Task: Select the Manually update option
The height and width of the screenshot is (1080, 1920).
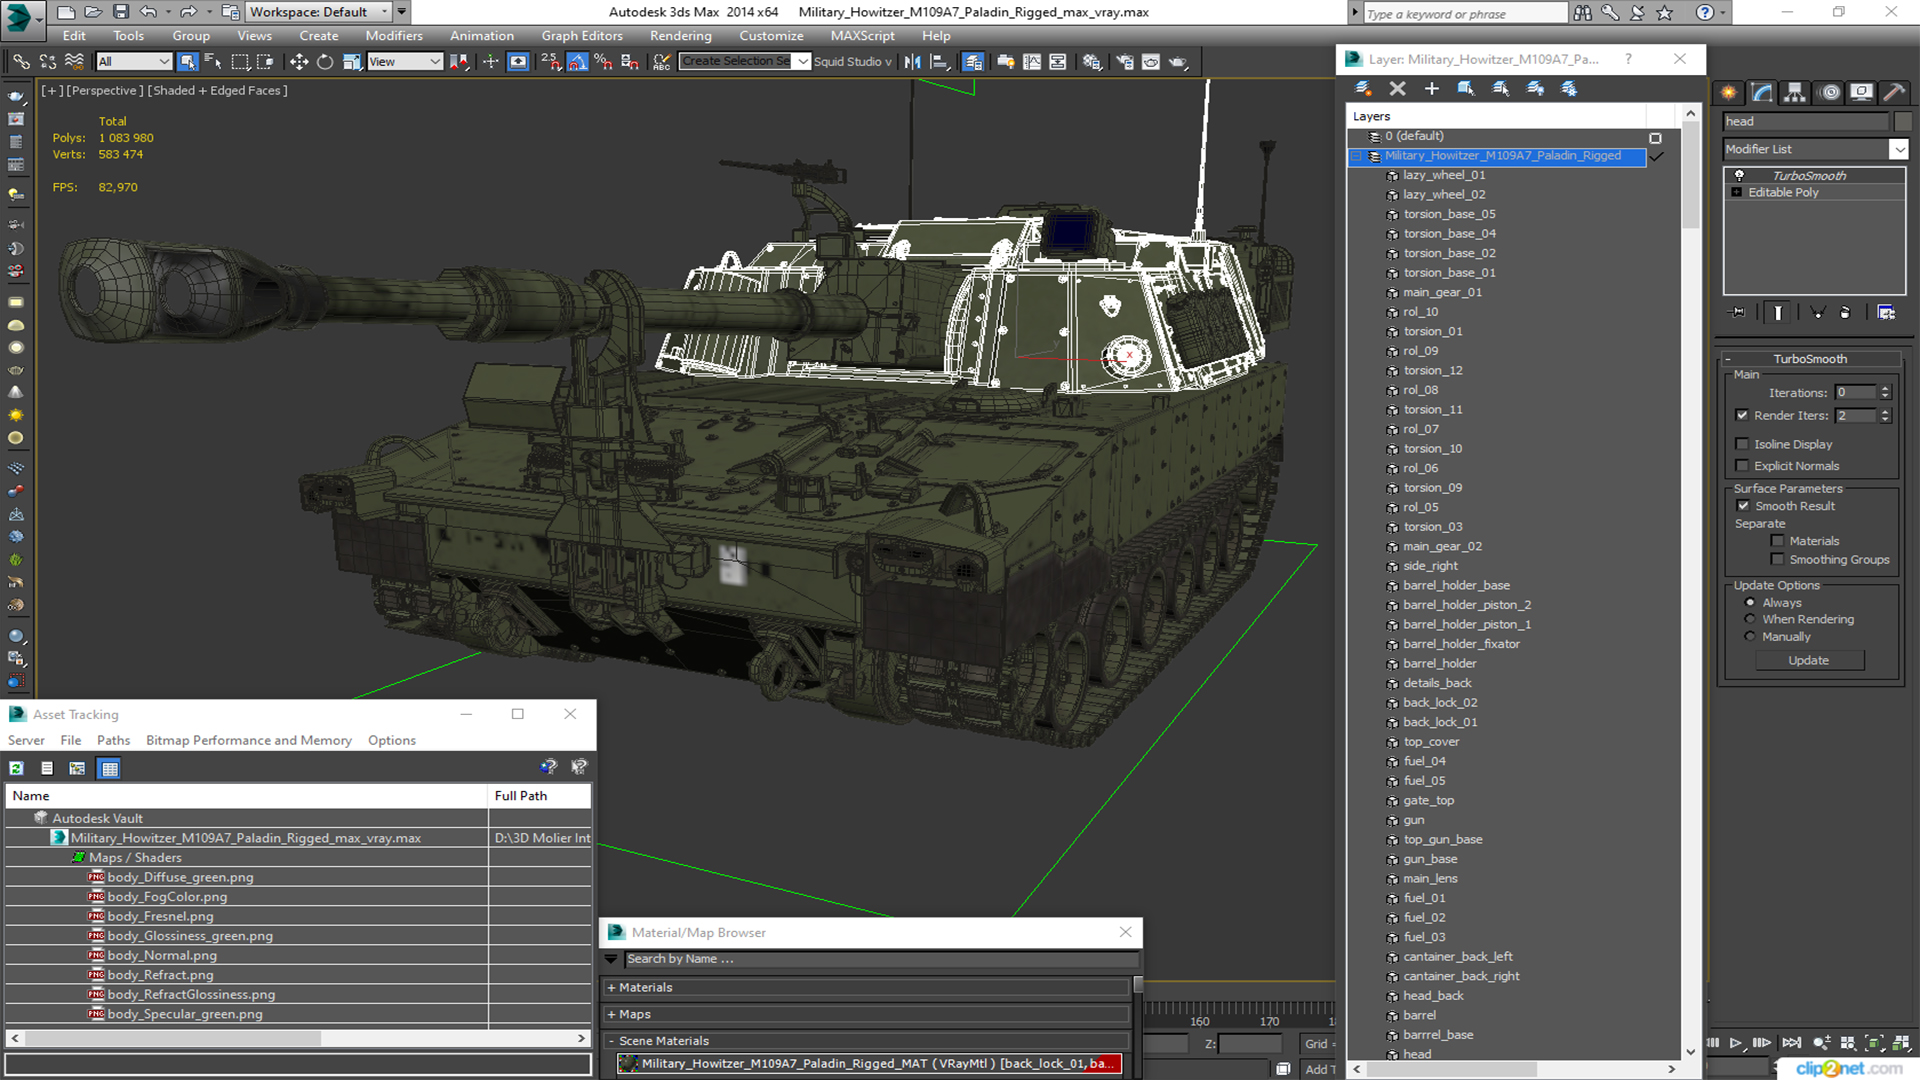Action: 1750,637
